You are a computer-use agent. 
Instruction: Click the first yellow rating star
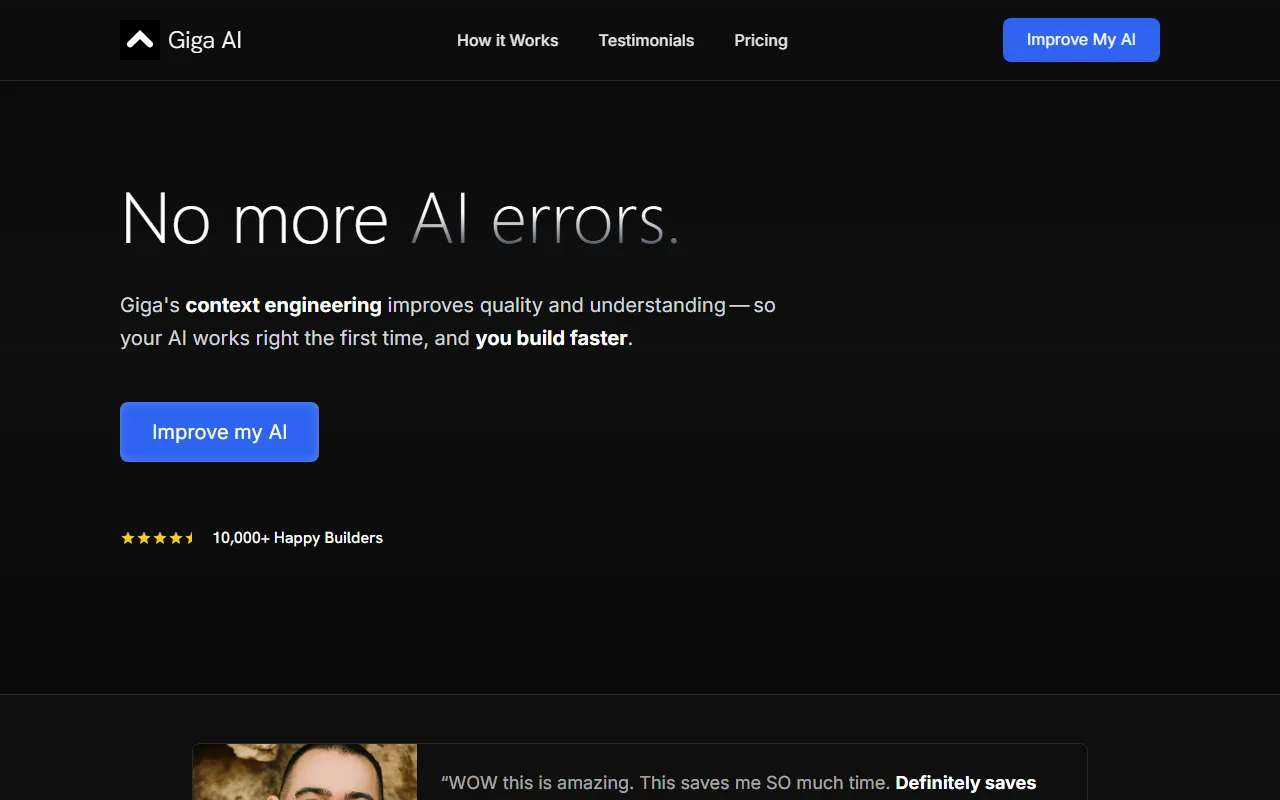point(128,538)
